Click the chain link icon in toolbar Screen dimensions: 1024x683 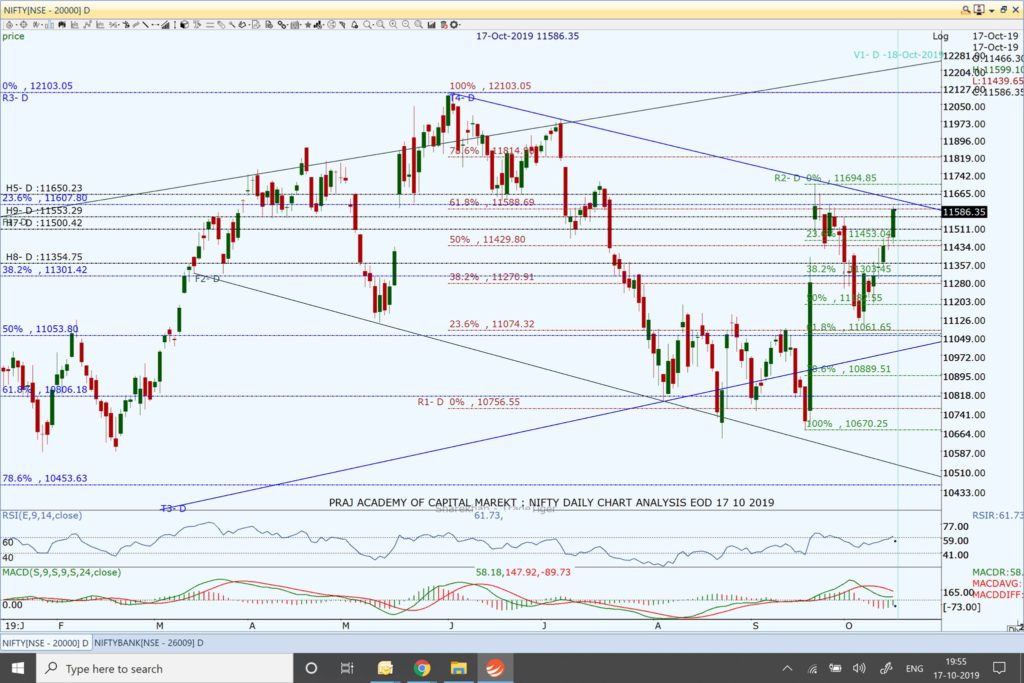coord(281,25)
